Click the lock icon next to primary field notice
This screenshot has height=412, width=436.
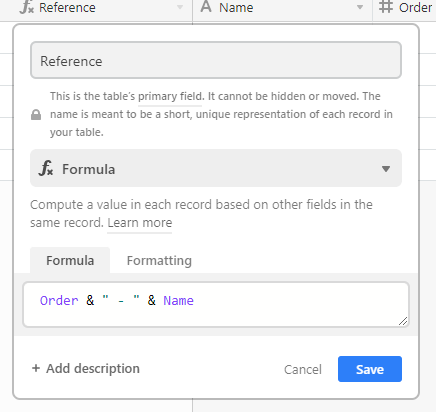[x=36, y=115]
